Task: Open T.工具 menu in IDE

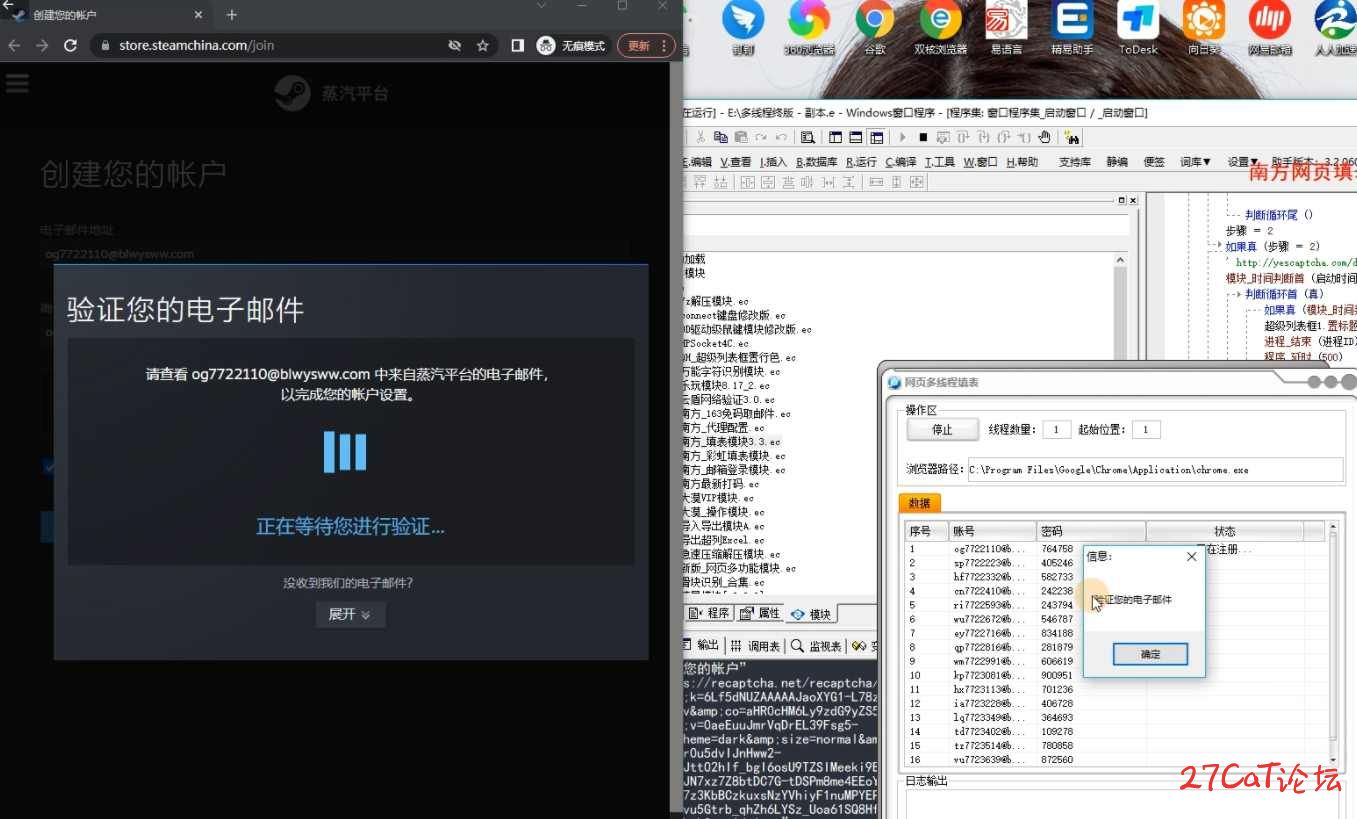Action: coord(939,161)
